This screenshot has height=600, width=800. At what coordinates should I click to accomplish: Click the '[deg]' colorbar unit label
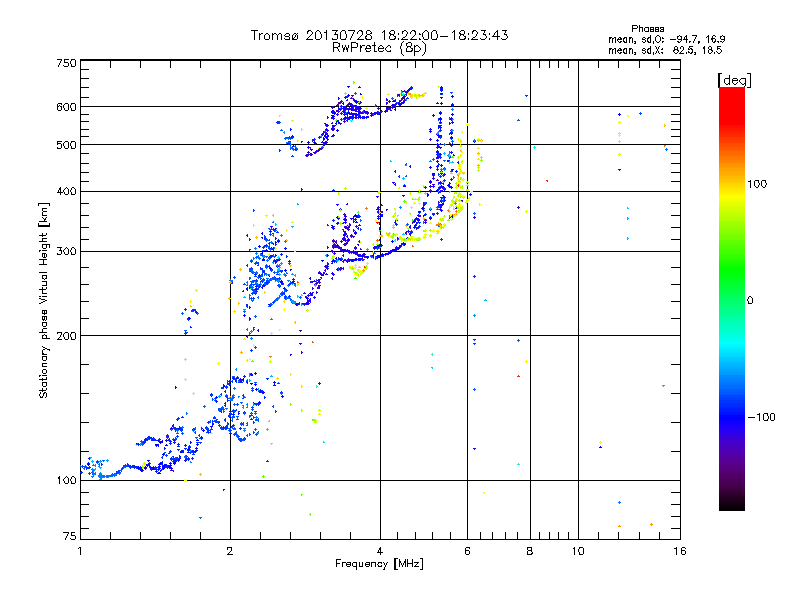pos(734,80)
